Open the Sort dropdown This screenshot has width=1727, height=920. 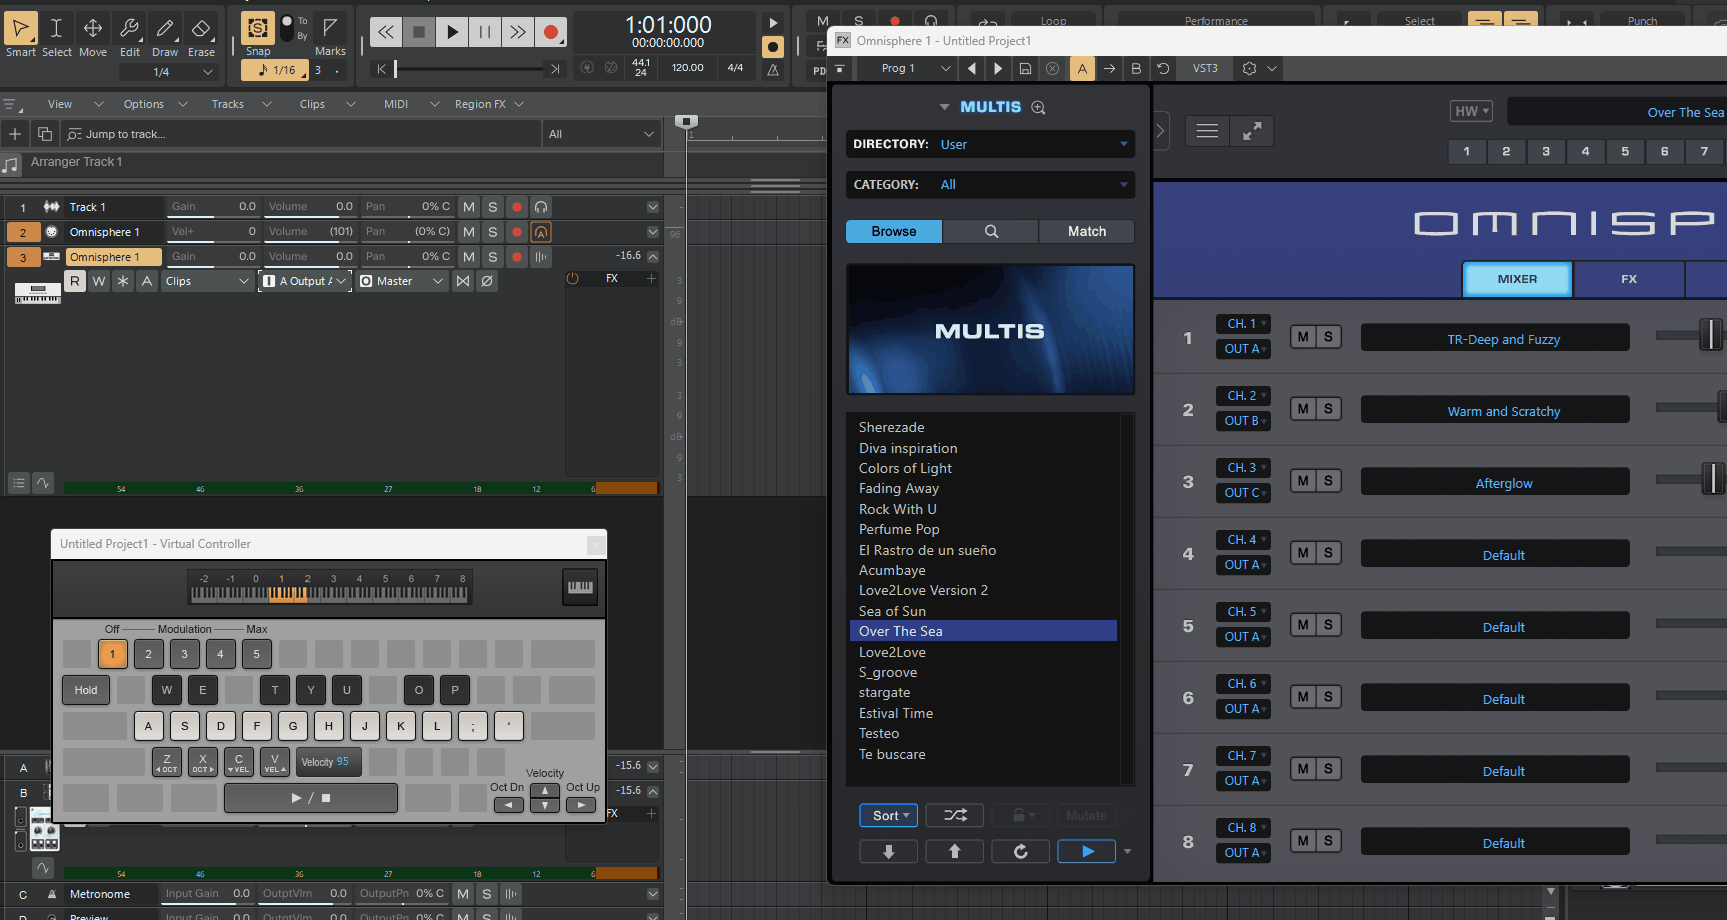click(888, 815)
